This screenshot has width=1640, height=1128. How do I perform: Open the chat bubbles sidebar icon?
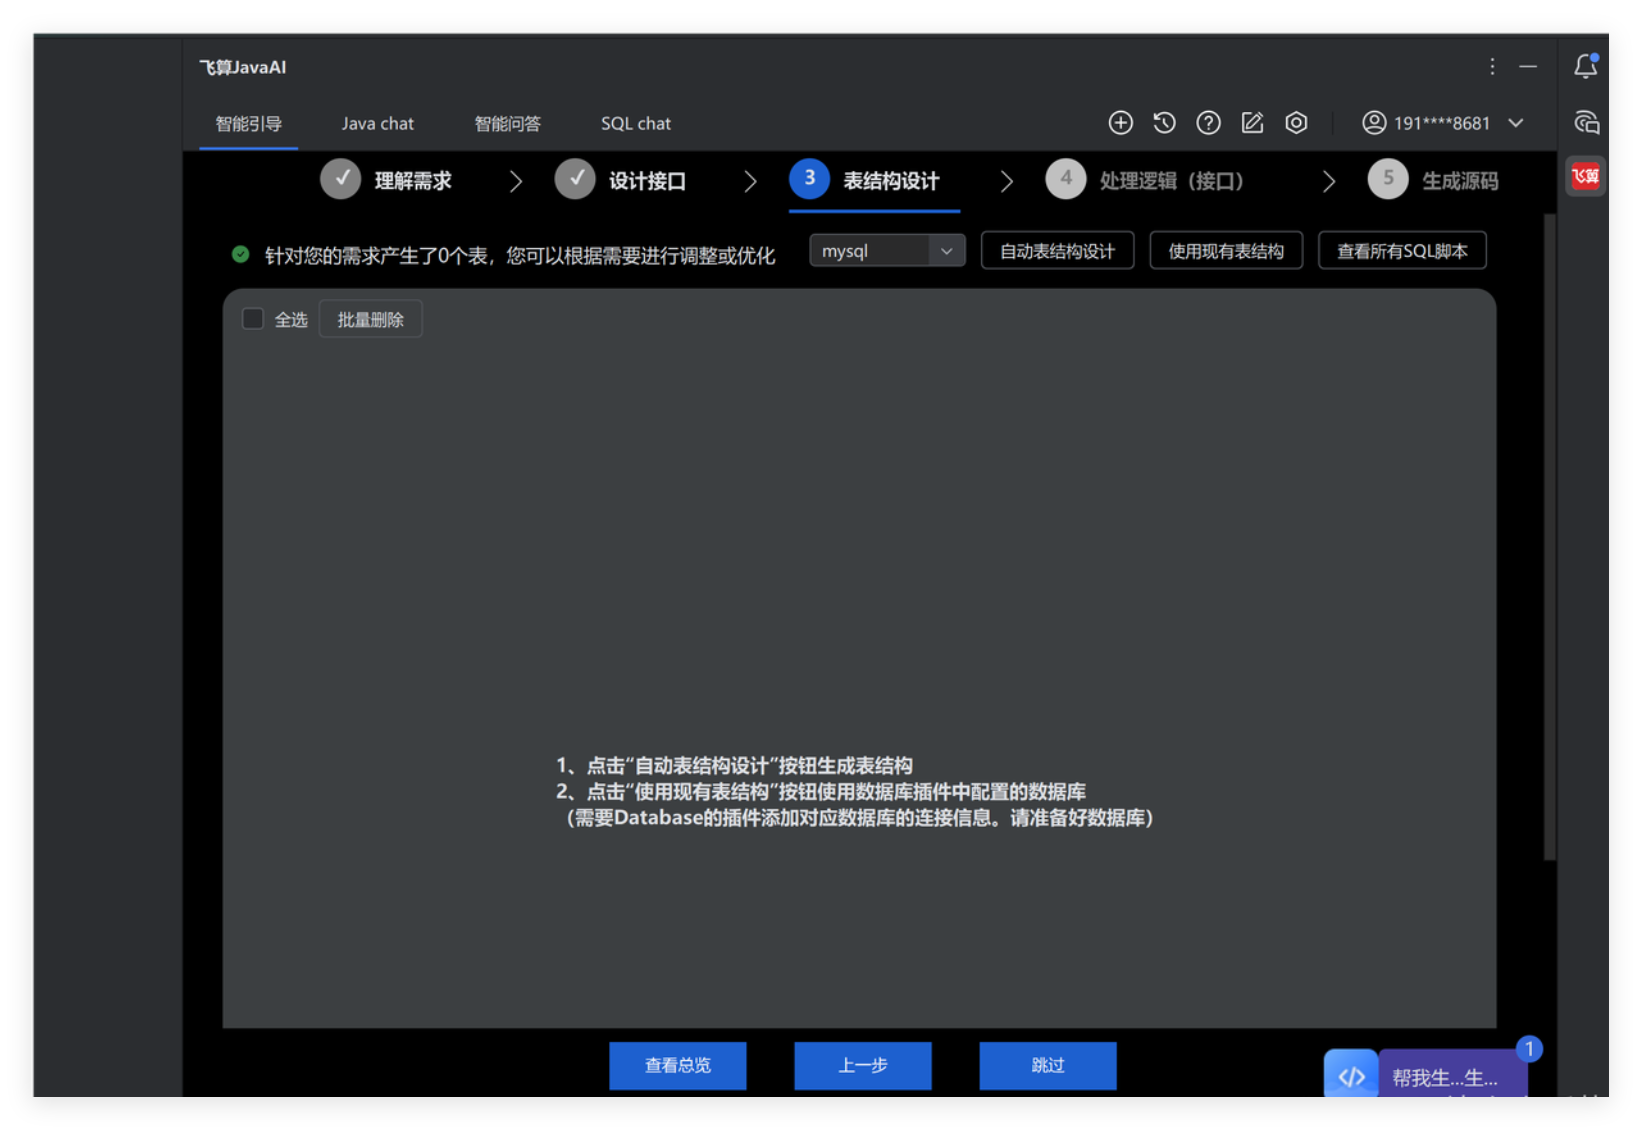pyautogui.click(x=1586, y=123)
